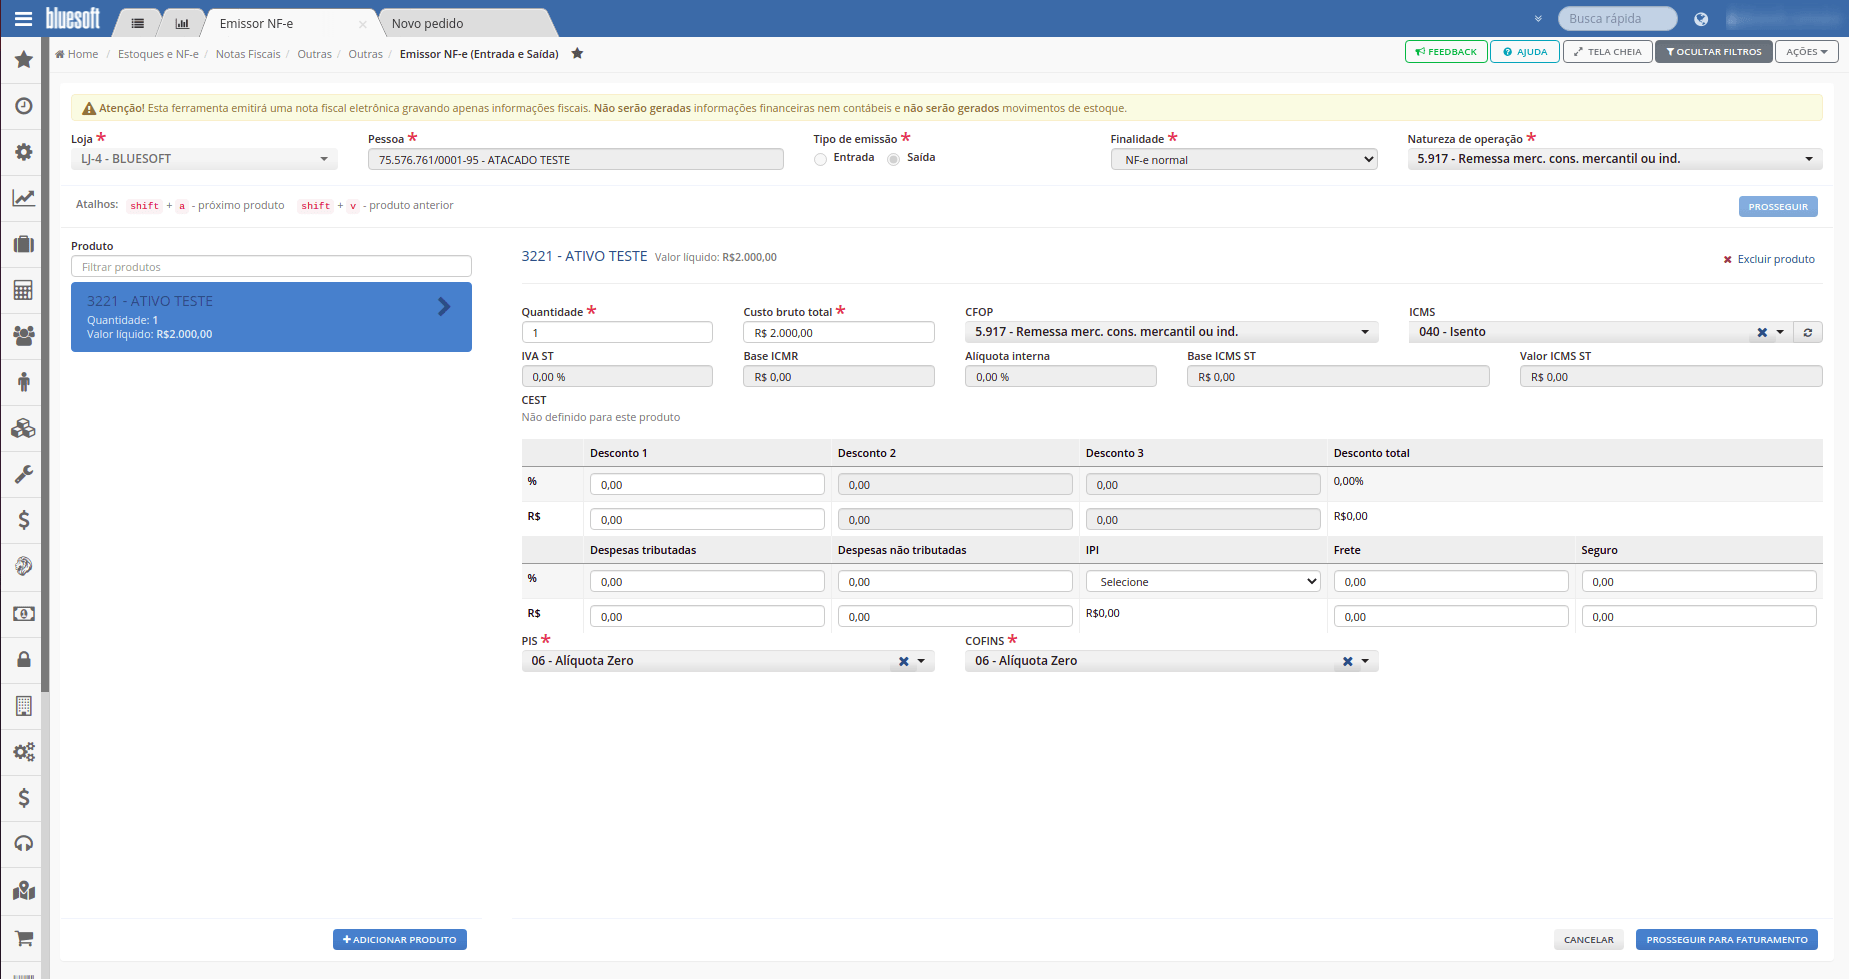Refresh ICMS with the reload icon
Screen dimensions: 1849x979
pyautogui.click(x=1808, y=332)
